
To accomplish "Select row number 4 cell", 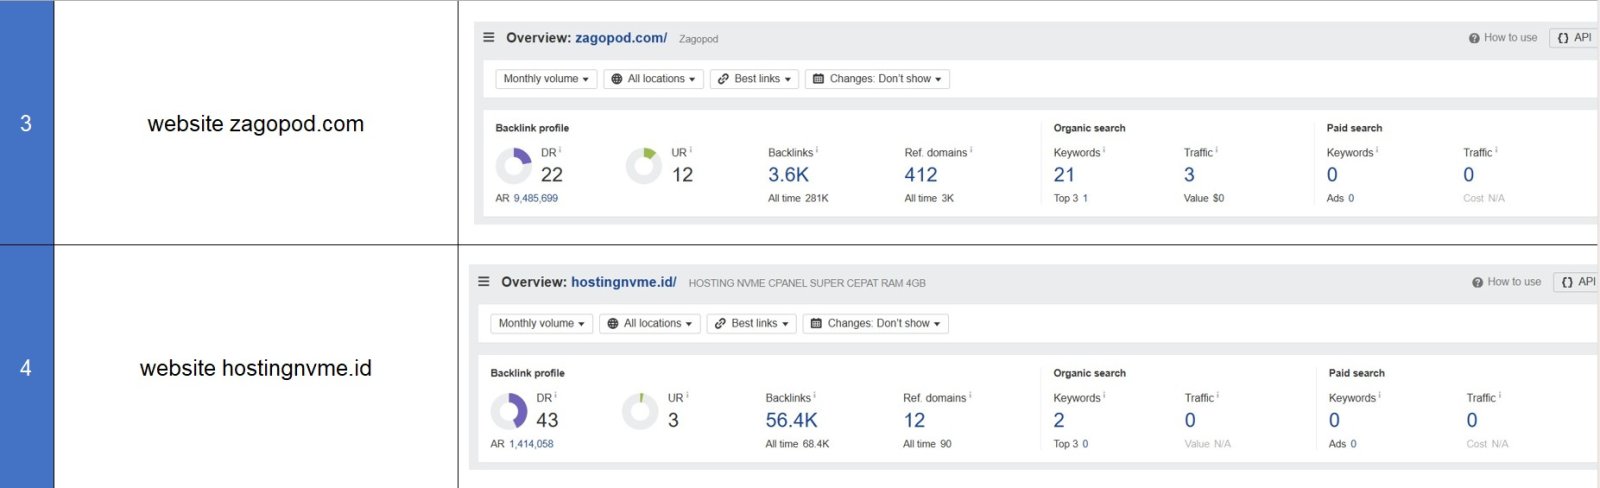I will (26, 368).
